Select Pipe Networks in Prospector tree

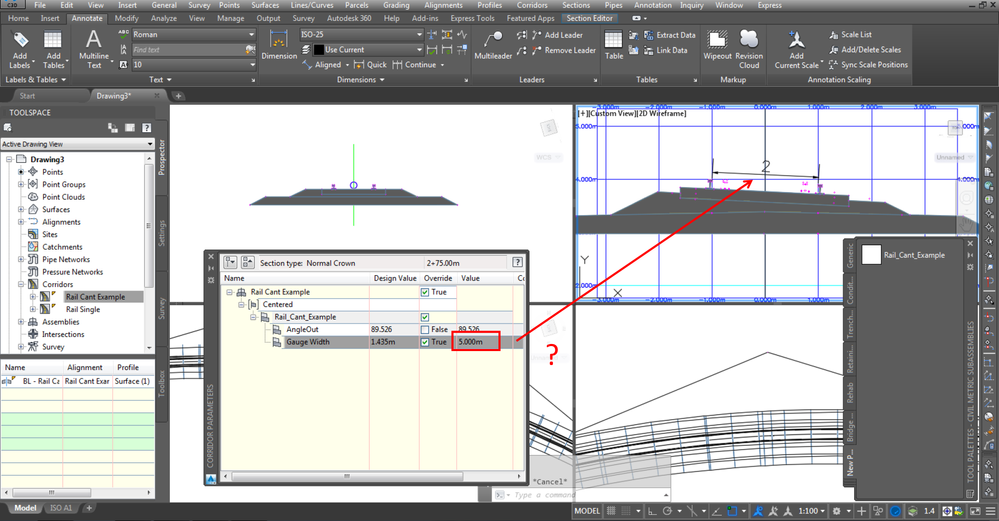point(66,259)
